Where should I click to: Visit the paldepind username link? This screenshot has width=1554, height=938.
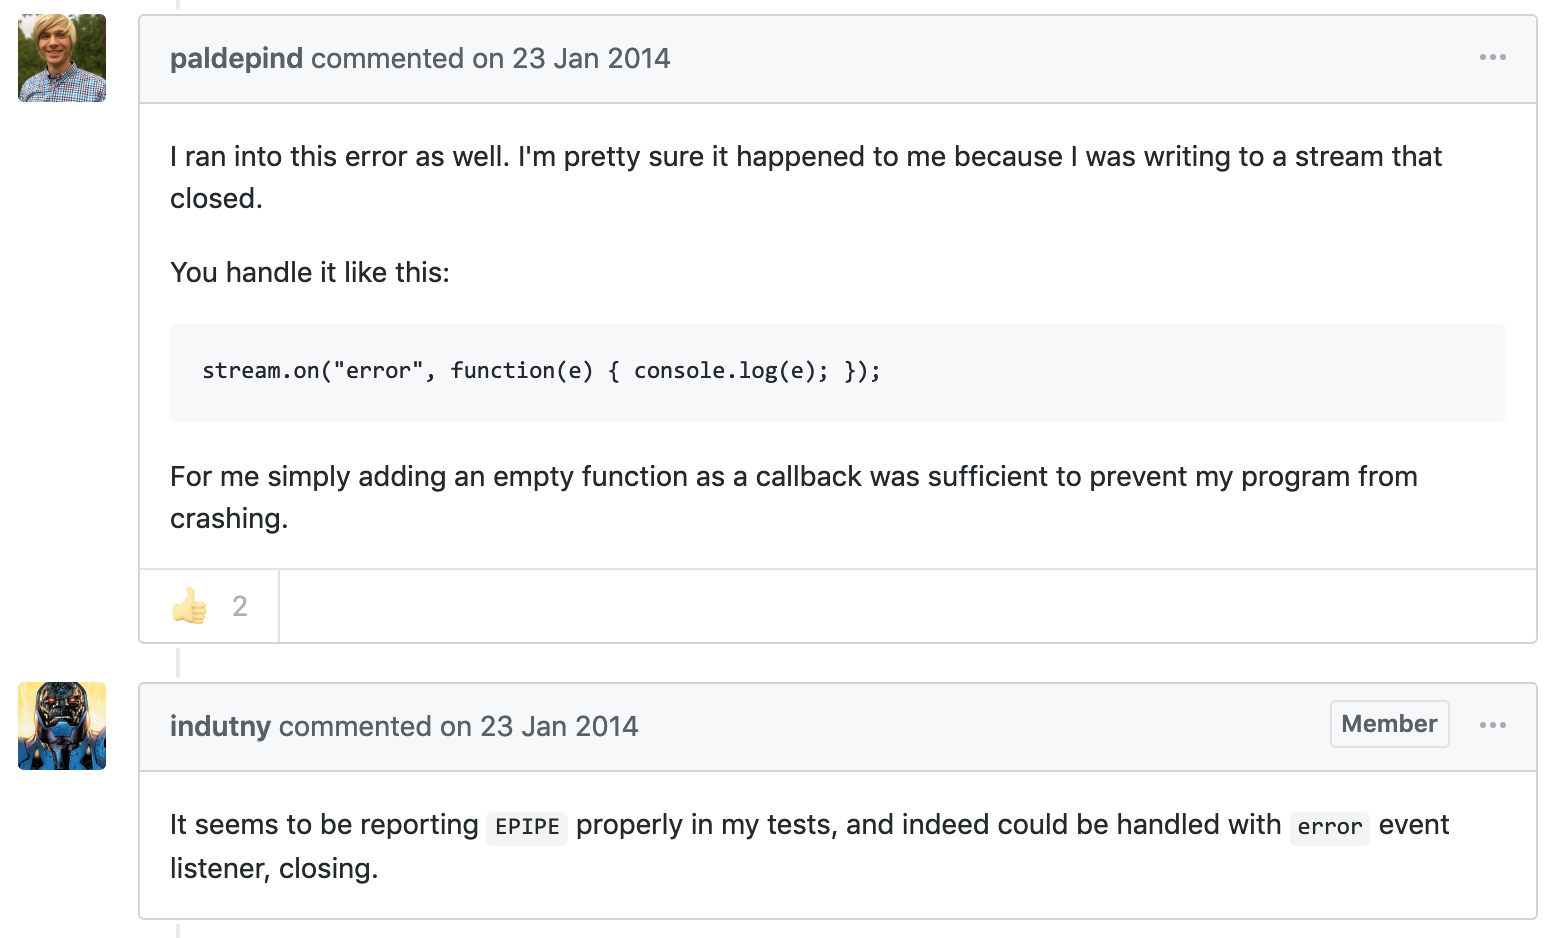click(x=236, y=59)
